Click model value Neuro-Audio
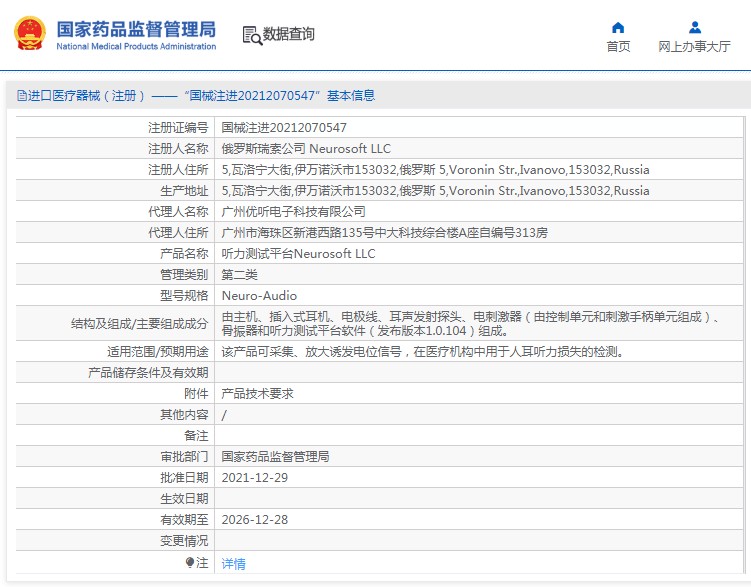Screen dimensions: 751x587 [x=259, y=296]
